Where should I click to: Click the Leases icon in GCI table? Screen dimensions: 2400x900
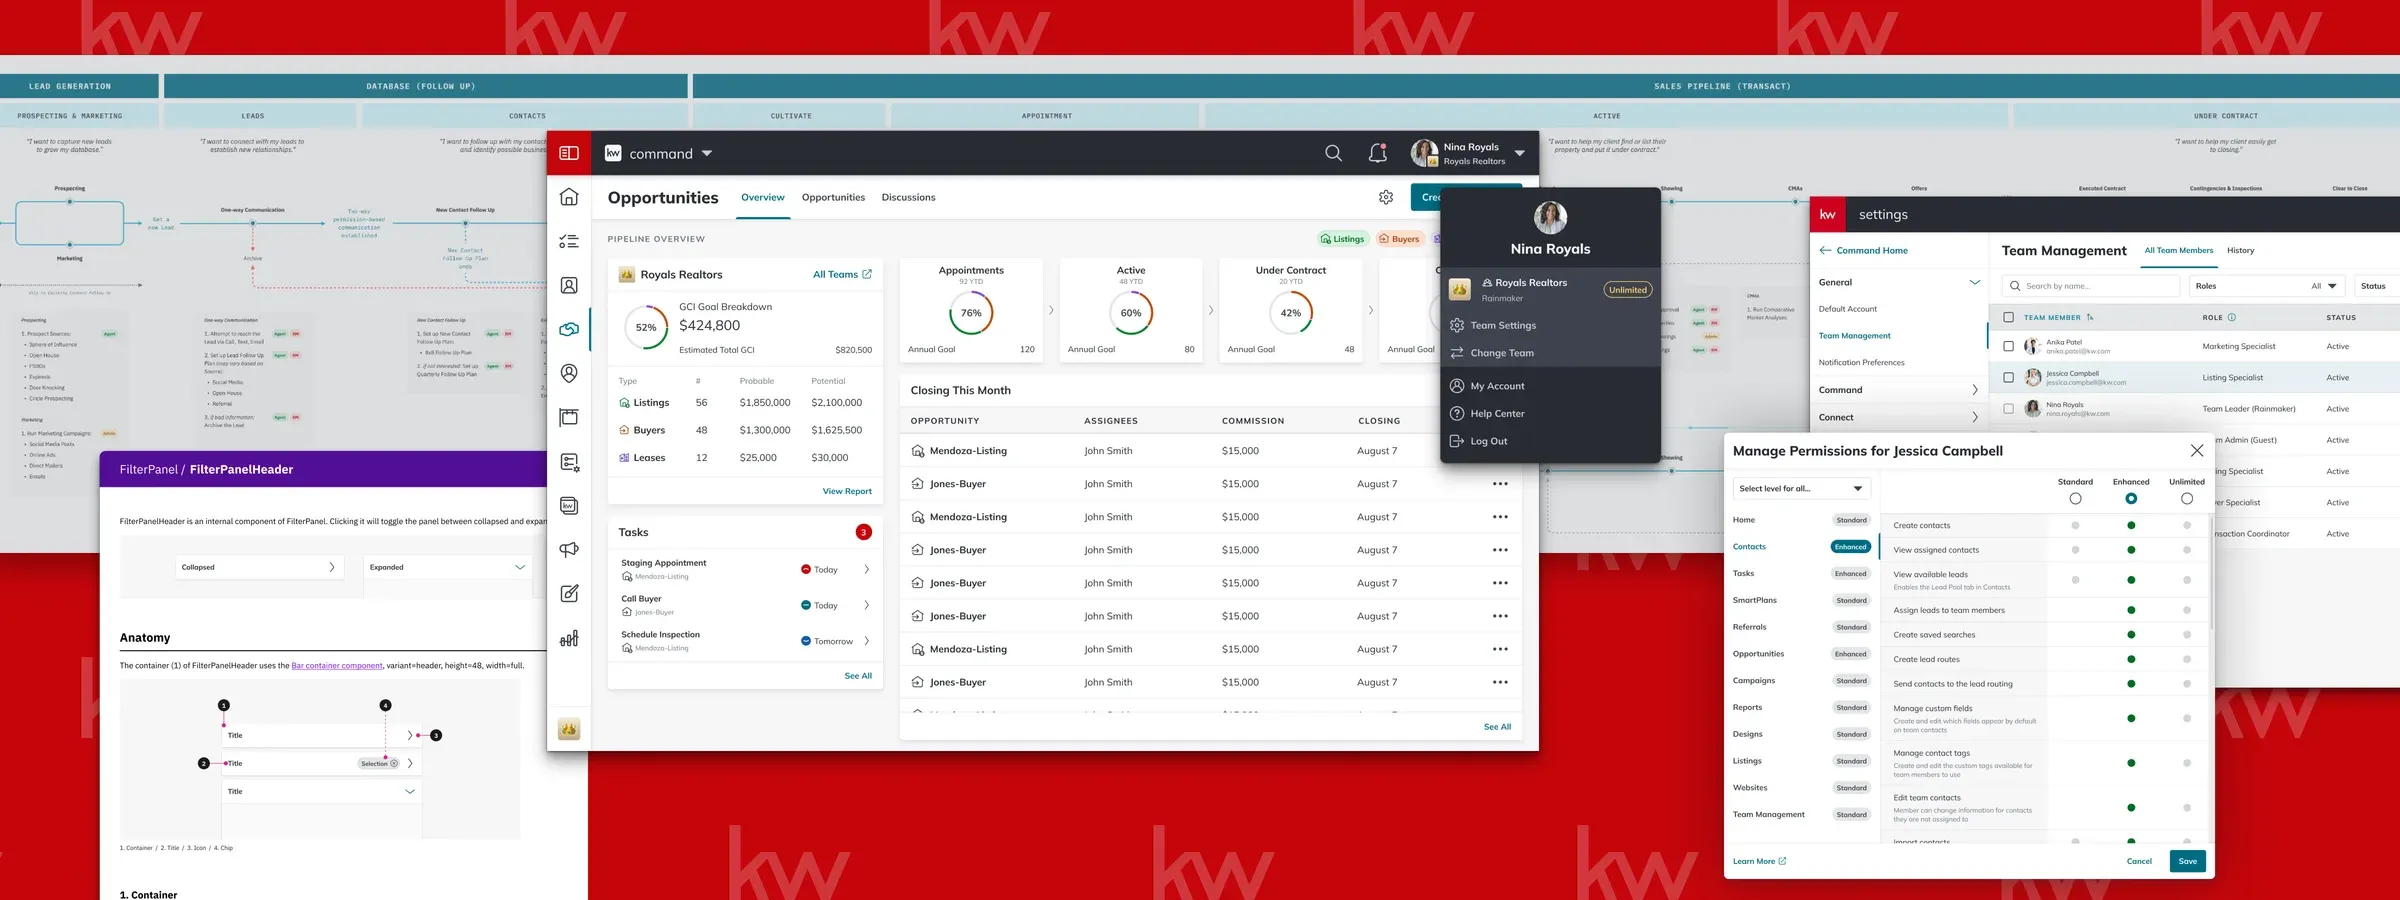[625, 458]
